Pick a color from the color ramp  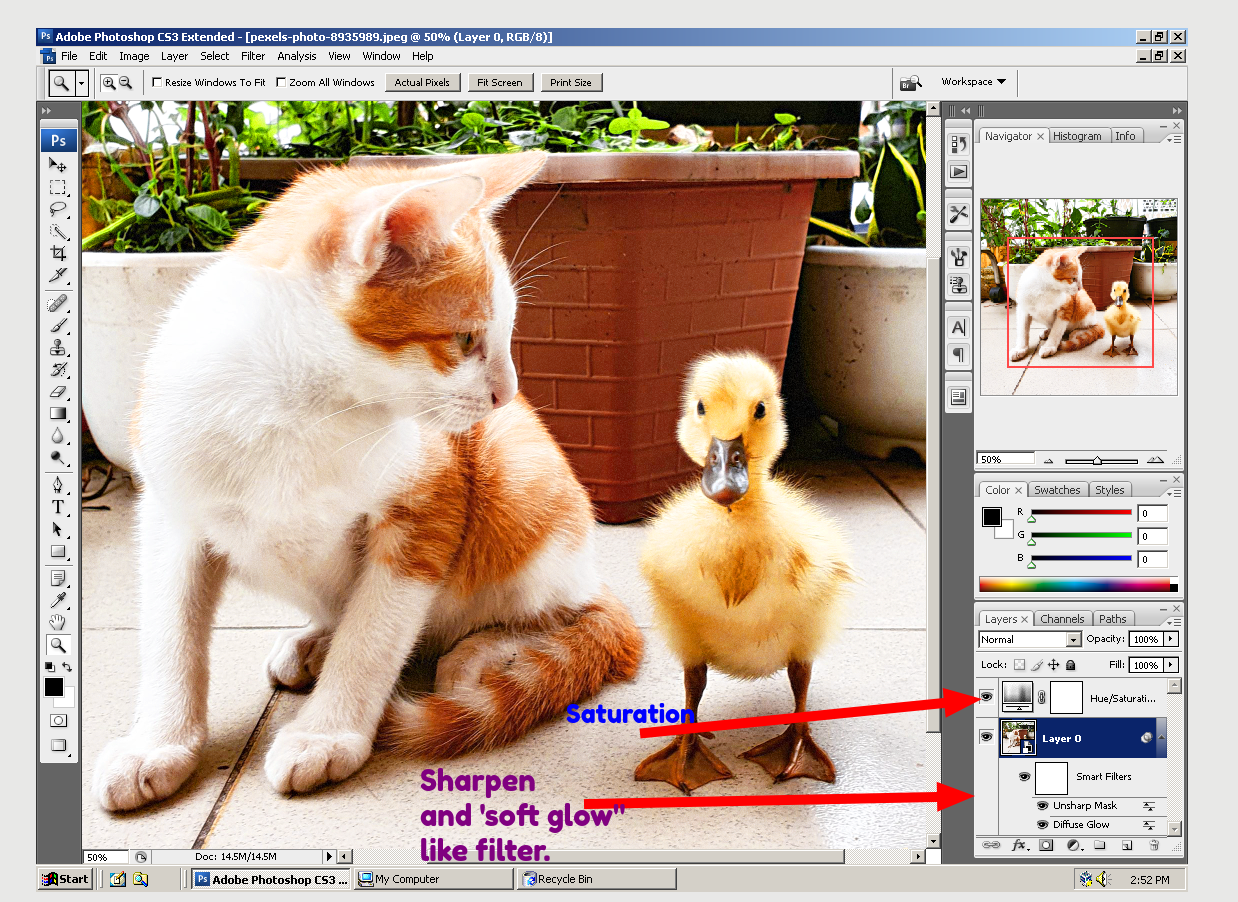(x=1078, y=585)
